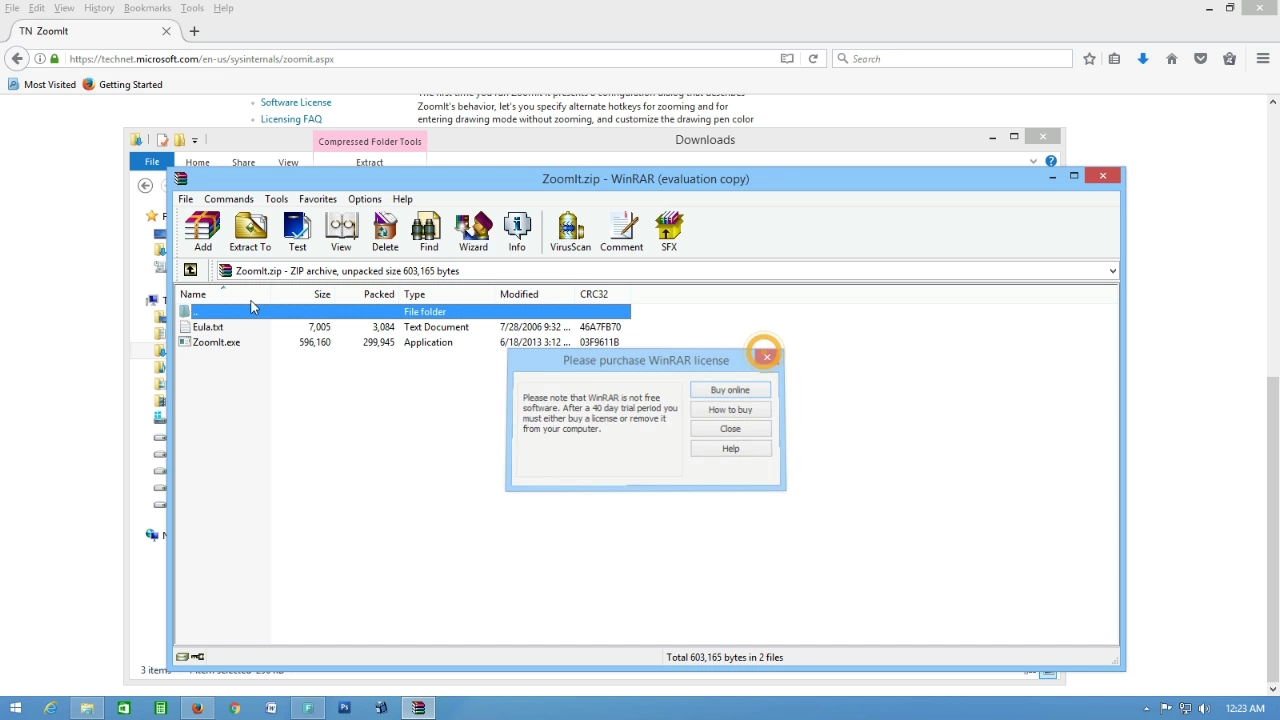Screen dimensions: 1280x720
Task: Click the volume icon in system tray
Action: click(1204, 708)
